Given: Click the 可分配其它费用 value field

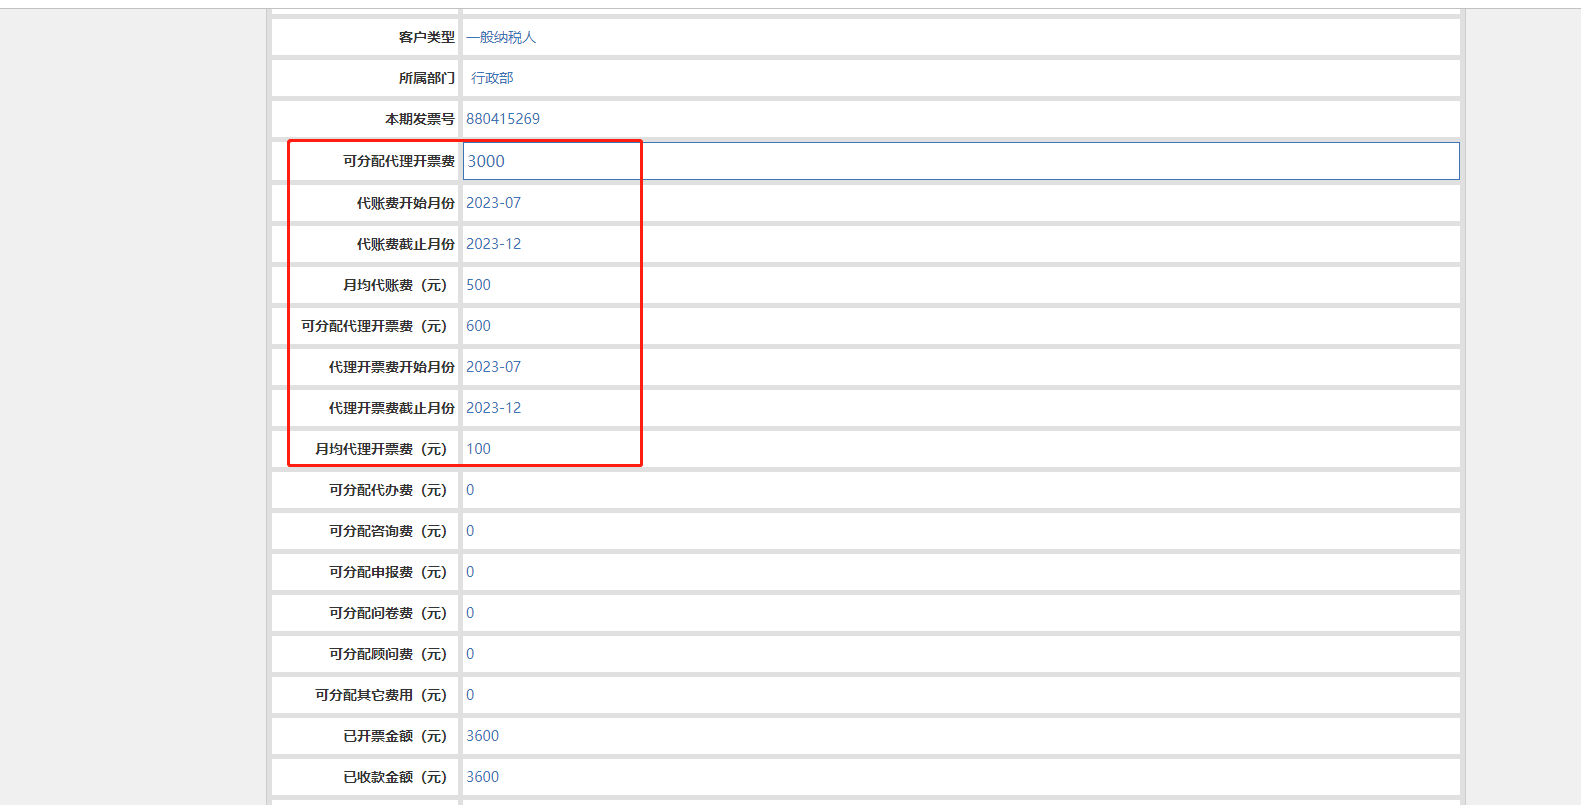Looking at the screenshot, I should pyautogui.click(x=961, y=695).
